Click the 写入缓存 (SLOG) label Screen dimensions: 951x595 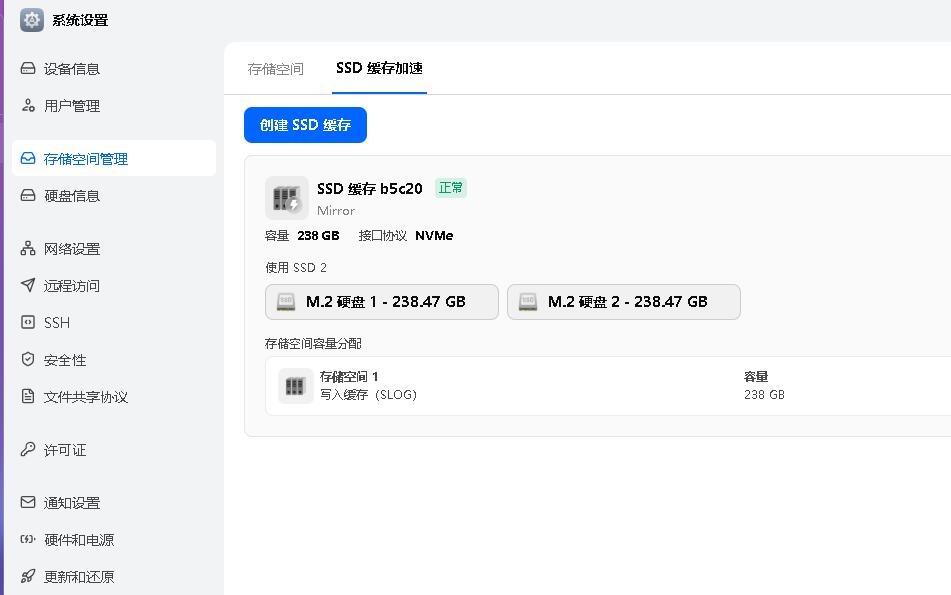pos(368,394)
